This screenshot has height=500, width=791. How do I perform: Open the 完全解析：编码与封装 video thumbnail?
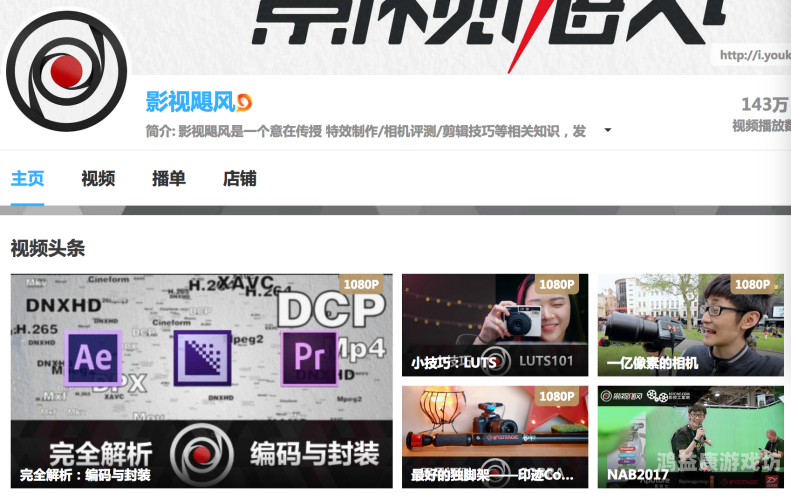click(202, 381)
